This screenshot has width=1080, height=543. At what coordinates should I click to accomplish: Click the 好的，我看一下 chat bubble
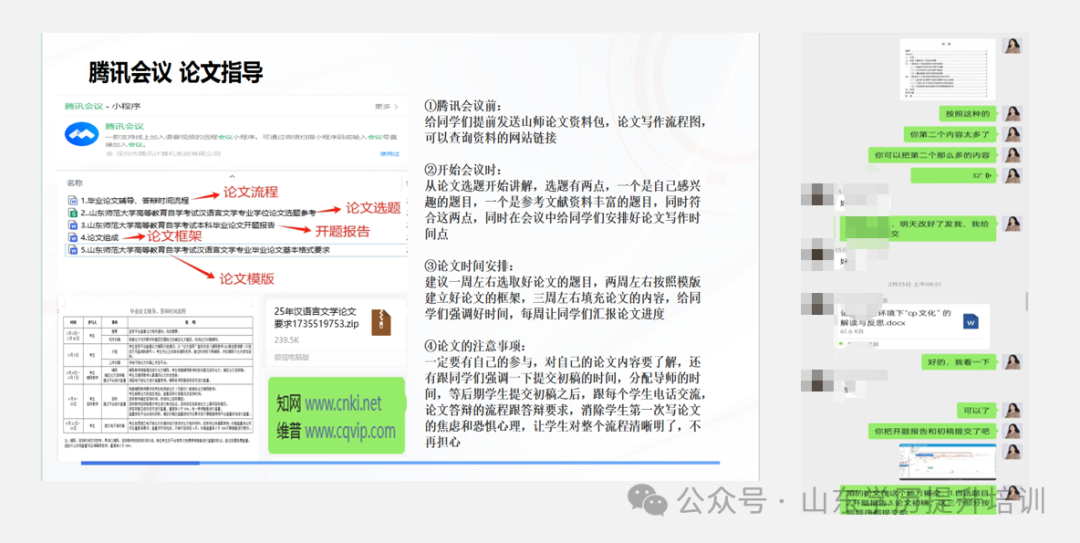point(959,362)
